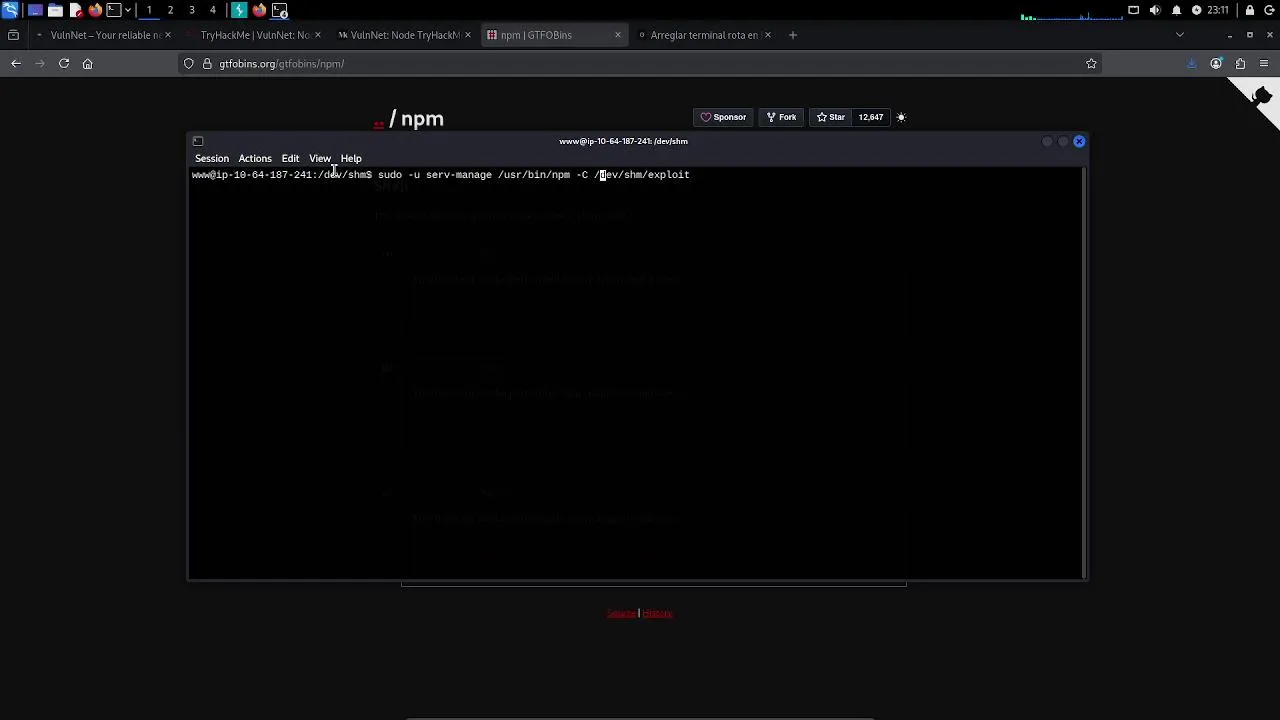Screen dimensions: 1280x720
Task: Open the notifications bell in the tray
Action: pos(1176,10)
